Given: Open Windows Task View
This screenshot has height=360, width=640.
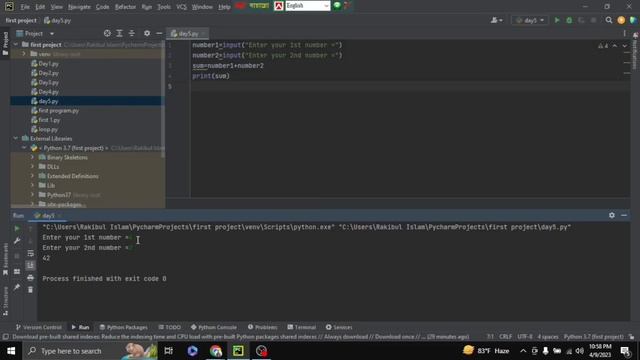Looking at the screenshot, I should coord(168,351).
